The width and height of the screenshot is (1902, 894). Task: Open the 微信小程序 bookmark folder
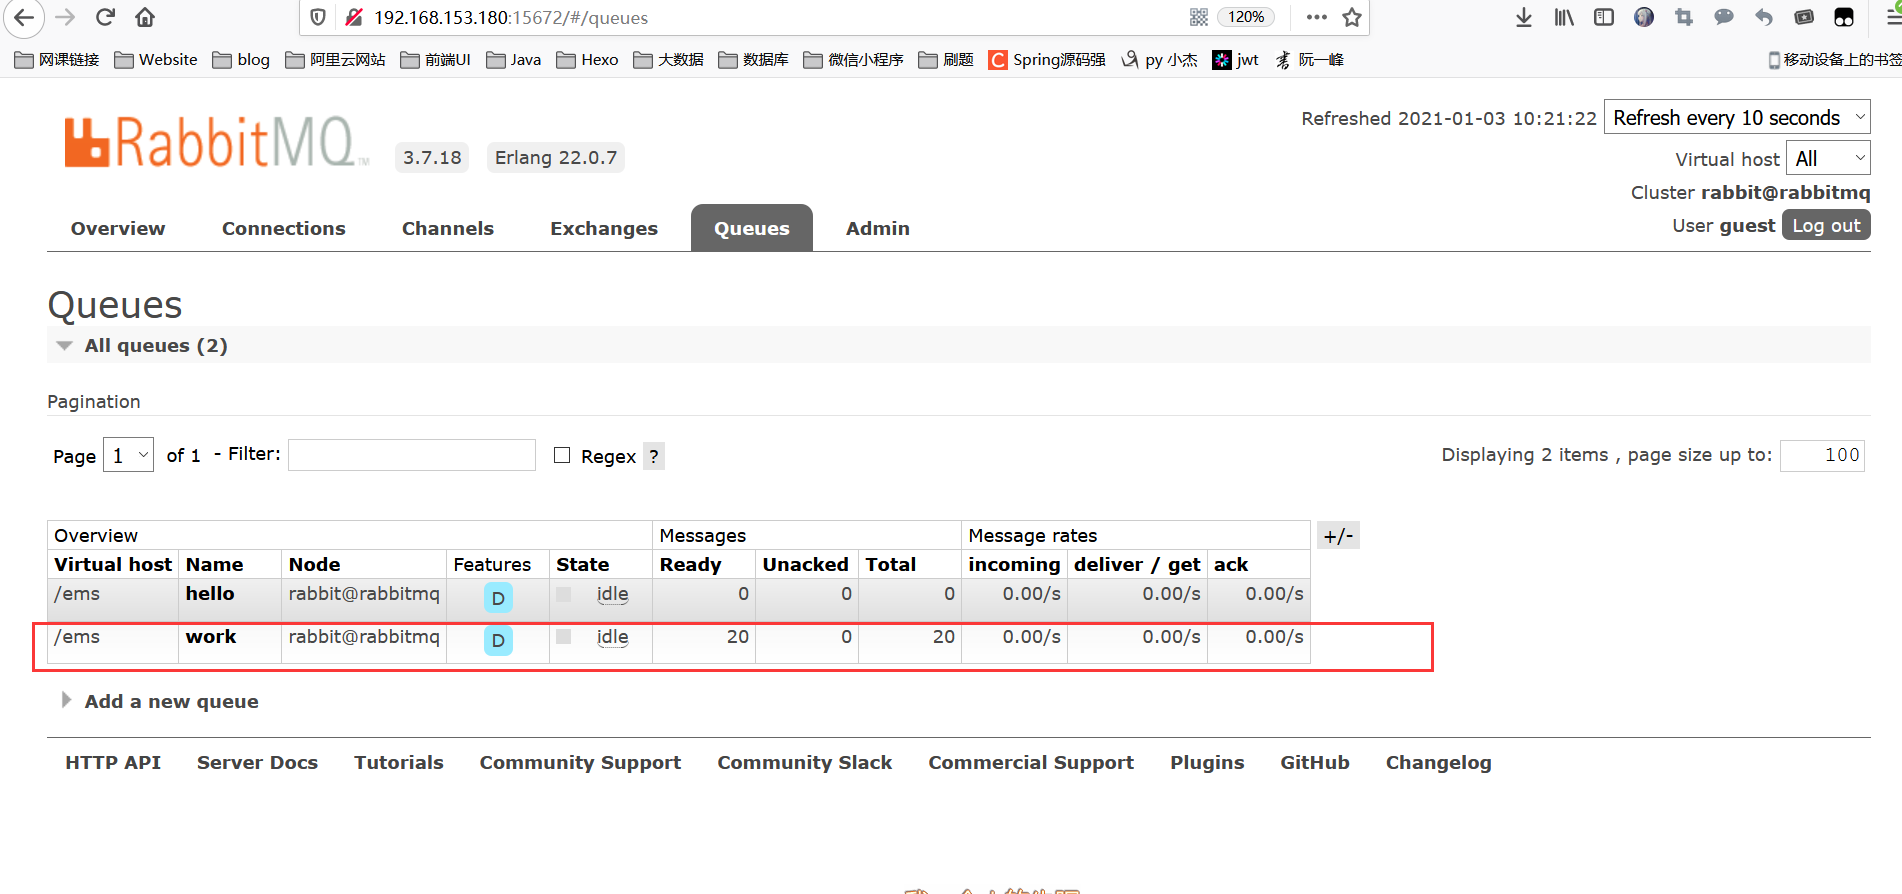point(853,60)
